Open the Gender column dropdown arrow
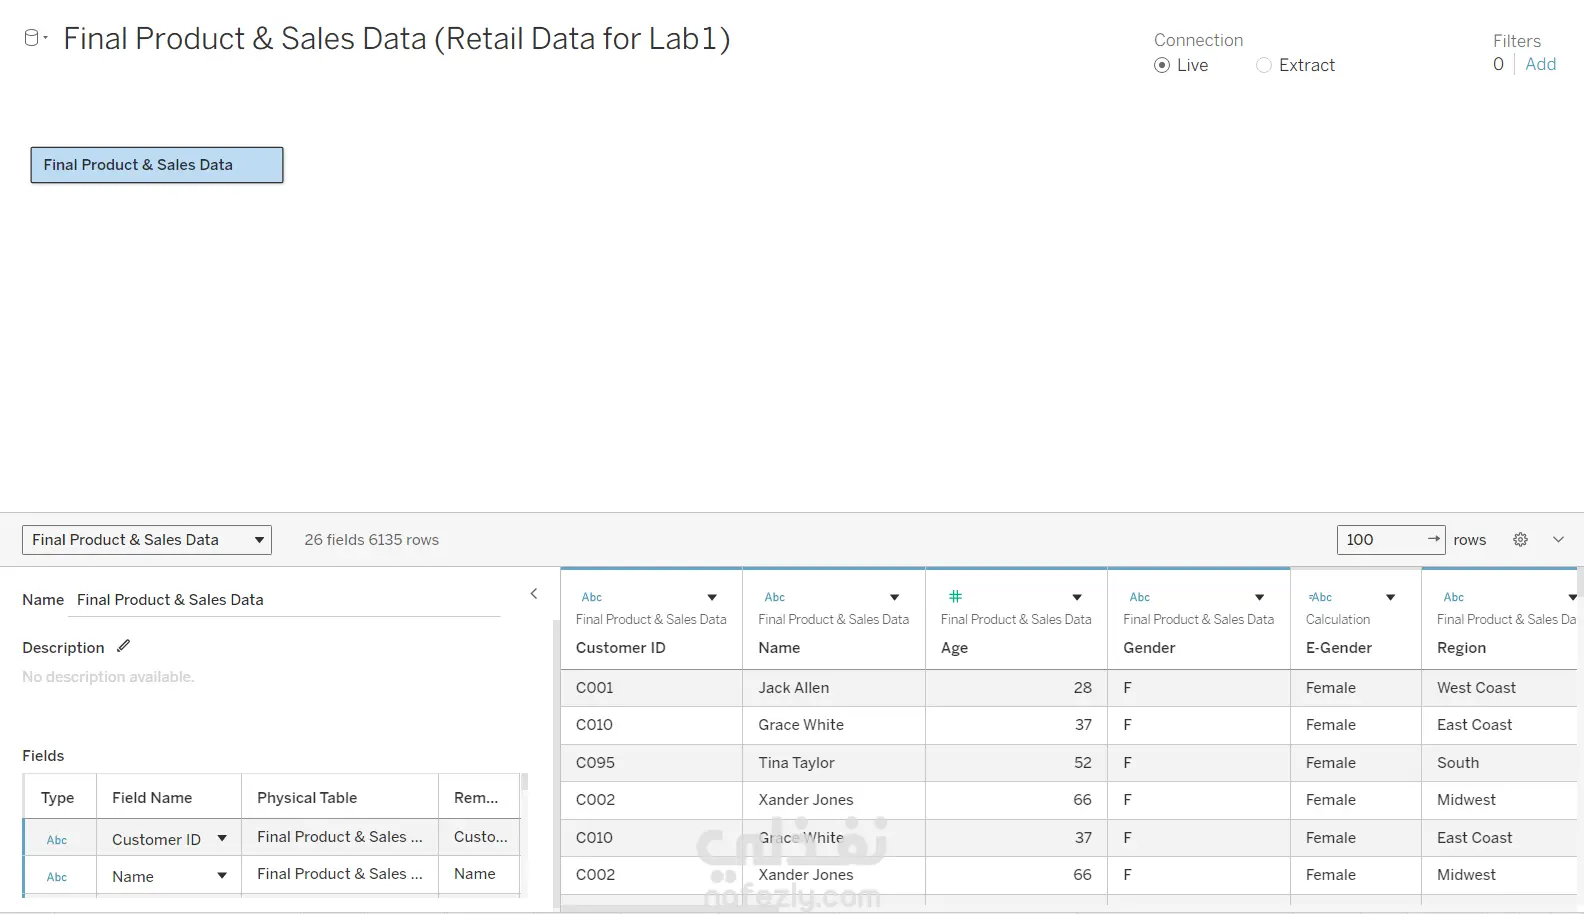The height and width of the screenshot is (914, 1584). (1259, 597)
